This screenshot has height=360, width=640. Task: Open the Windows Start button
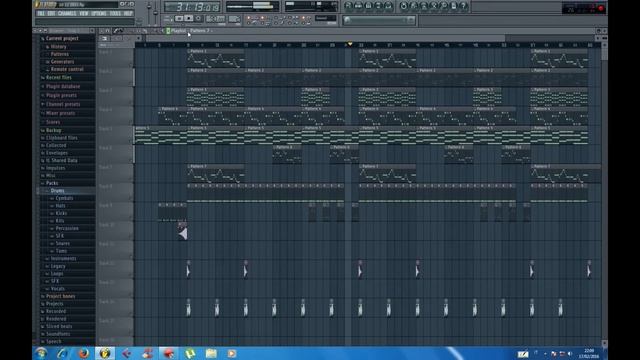coord(41,353)
